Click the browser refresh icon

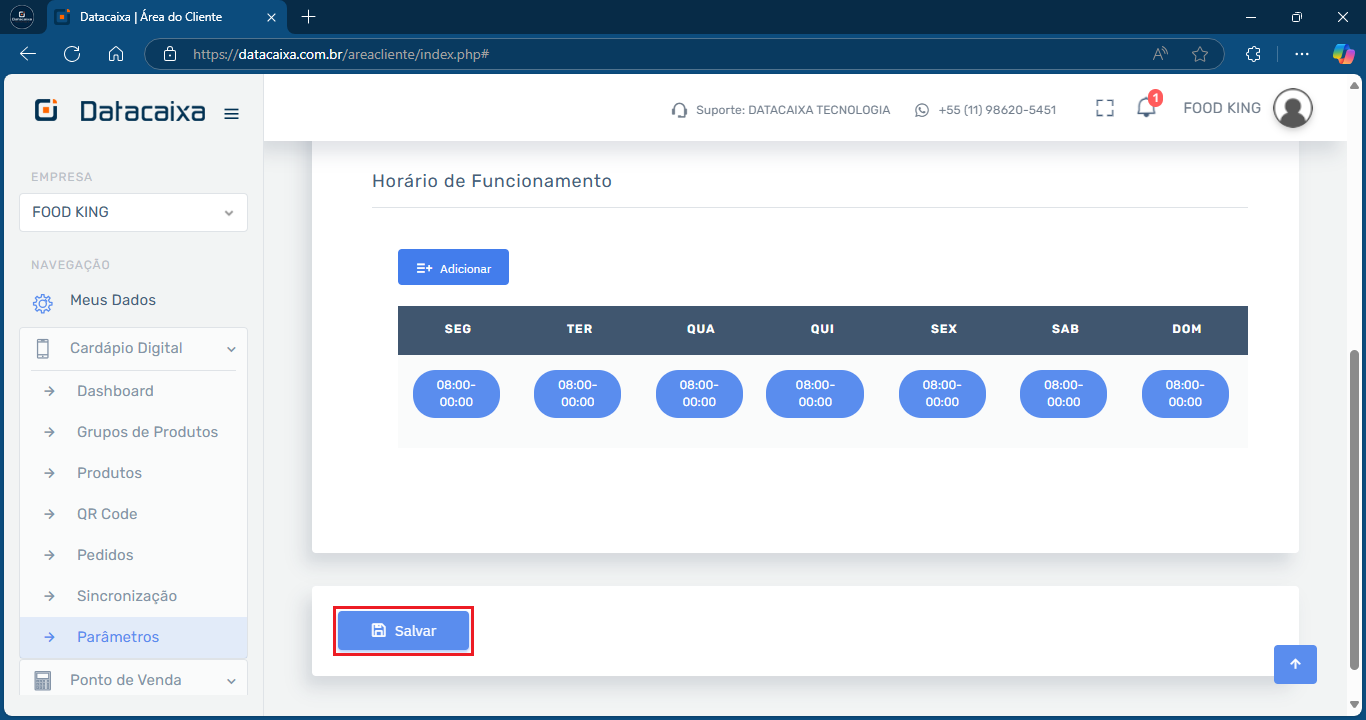pos(72,54)
